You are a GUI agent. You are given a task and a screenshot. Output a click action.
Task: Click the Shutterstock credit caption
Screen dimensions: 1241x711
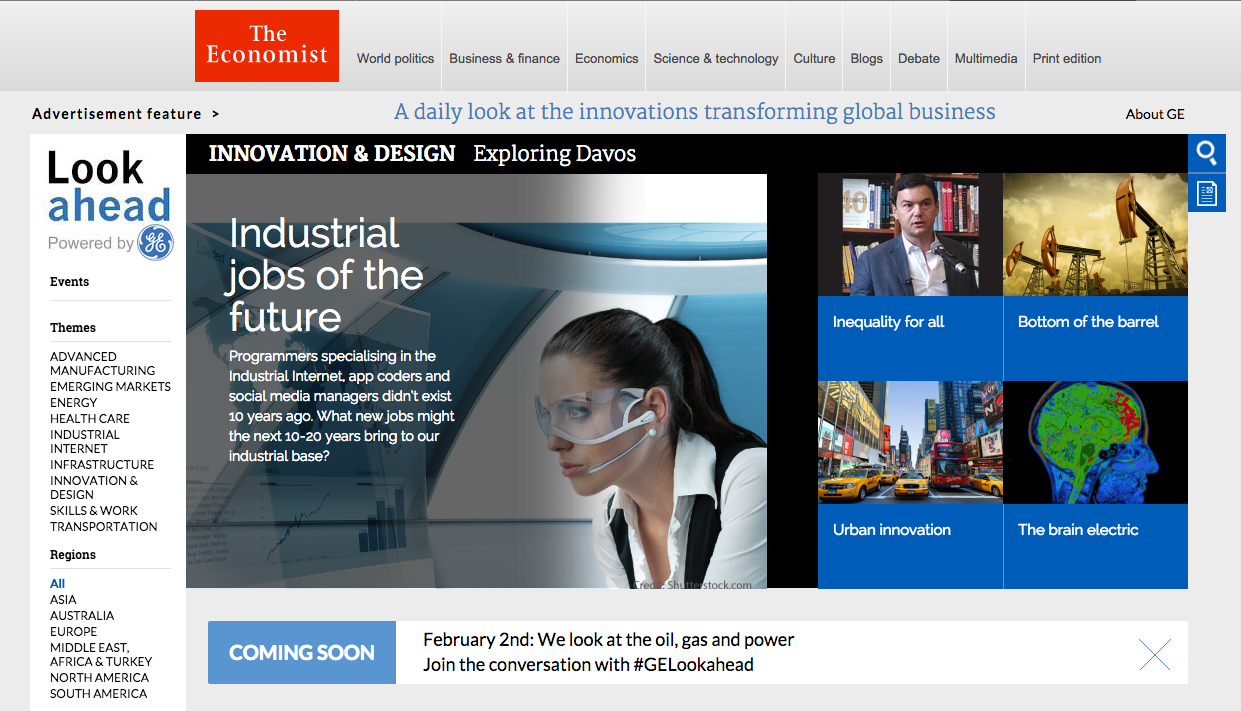click(692, 584)
